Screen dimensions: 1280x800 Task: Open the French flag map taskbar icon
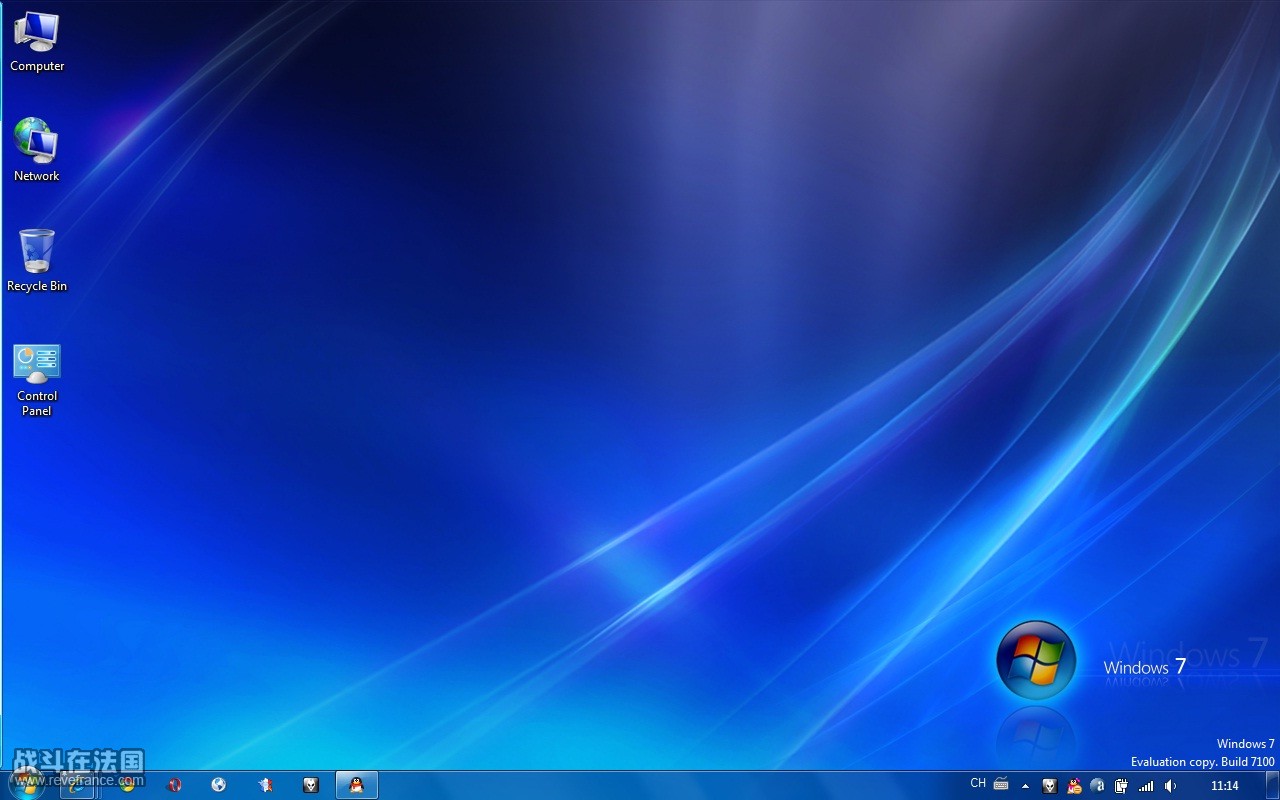click(265, 785)
